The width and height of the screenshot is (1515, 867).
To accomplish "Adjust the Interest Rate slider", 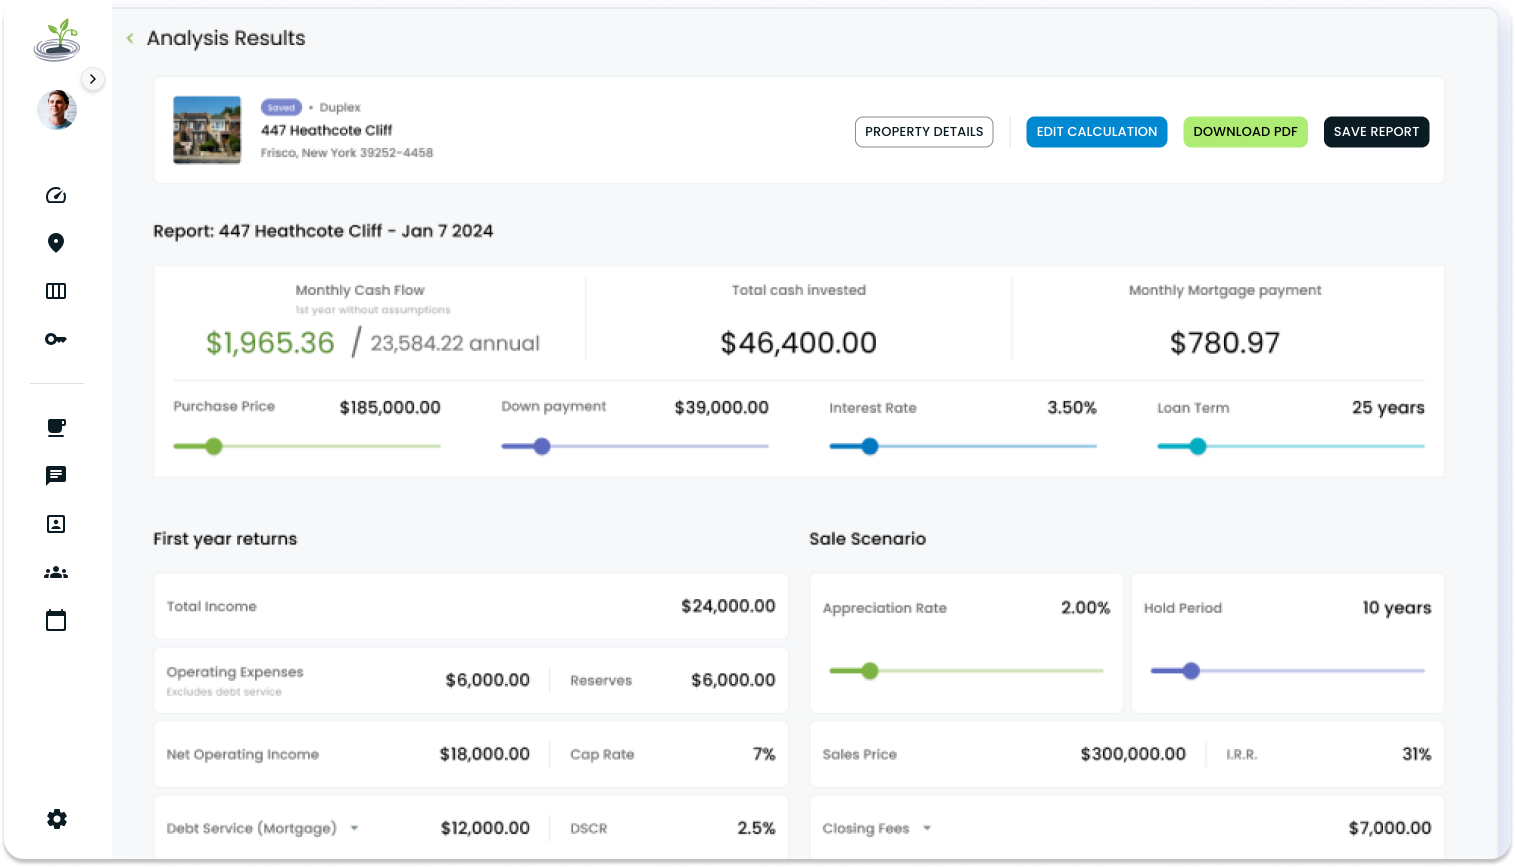I will 869,446.
